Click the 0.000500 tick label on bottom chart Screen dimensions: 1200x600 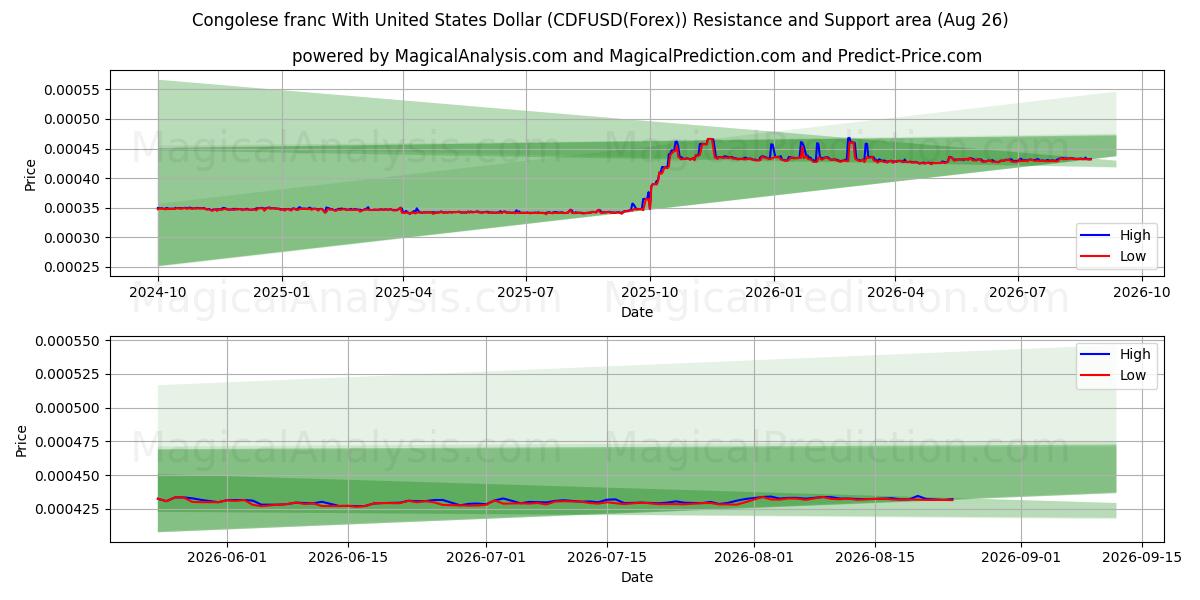pos(68,408)
